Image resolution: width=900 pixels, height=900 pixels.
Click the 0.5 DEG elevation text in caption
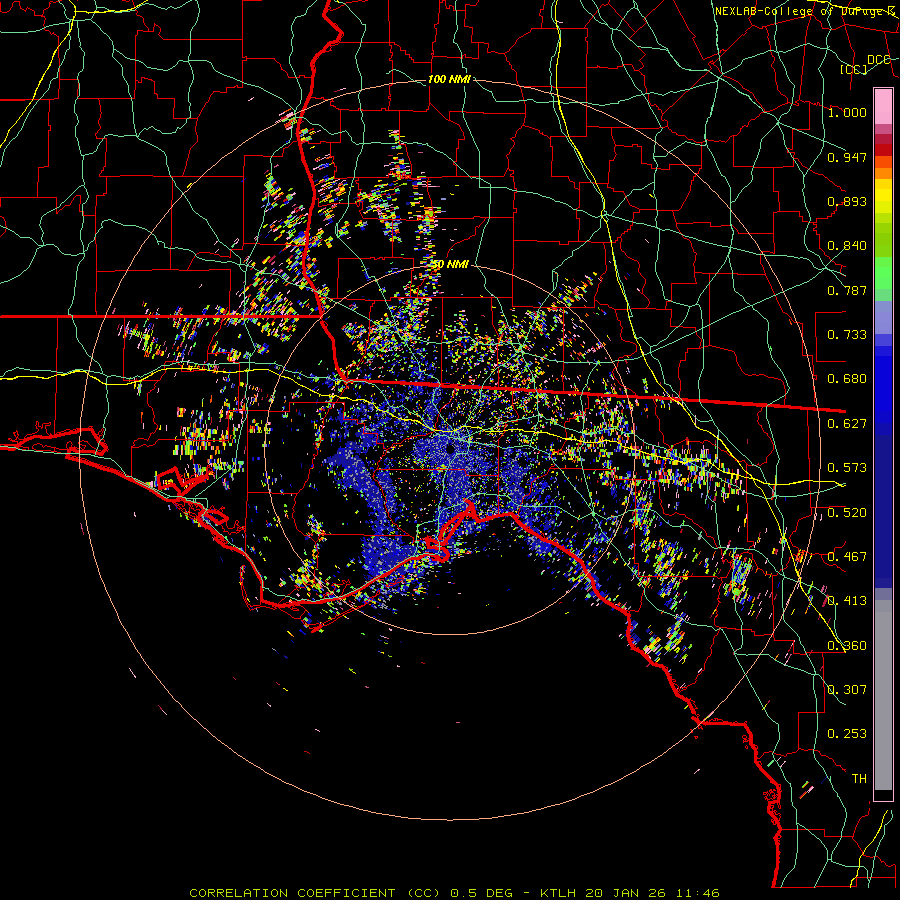pyautogui.click(x=481, y=893)
